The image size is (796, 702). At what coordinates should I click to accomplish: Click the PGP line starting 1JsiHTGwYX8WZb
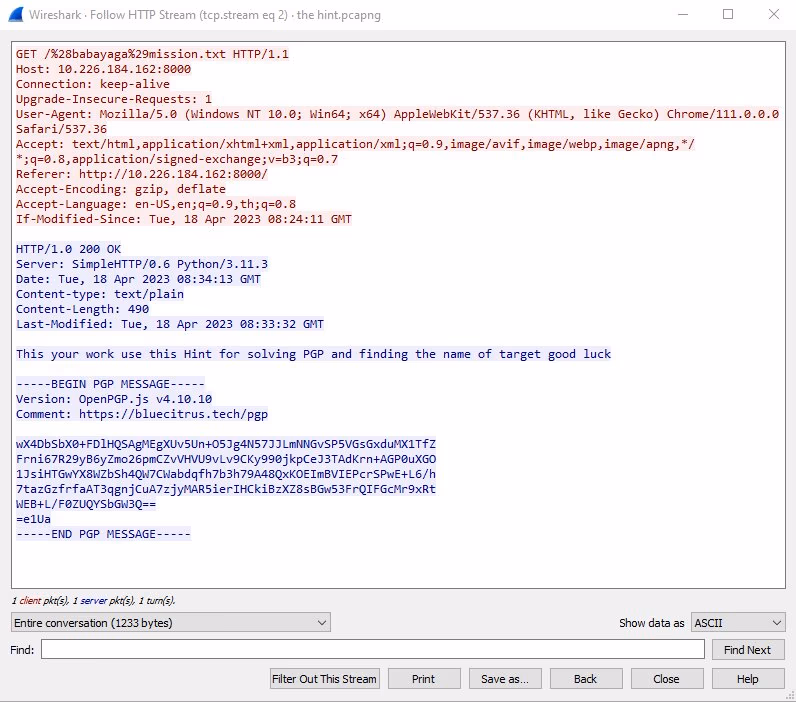(x=226, y=474)
